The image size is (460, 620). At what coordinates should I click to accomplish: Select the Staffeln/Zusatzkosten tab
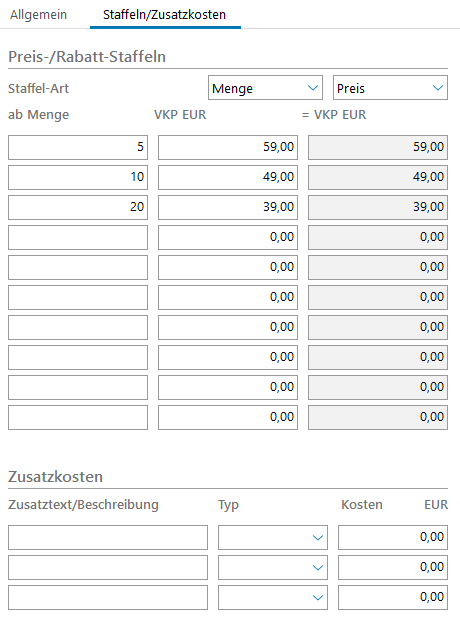pos(165,15)
